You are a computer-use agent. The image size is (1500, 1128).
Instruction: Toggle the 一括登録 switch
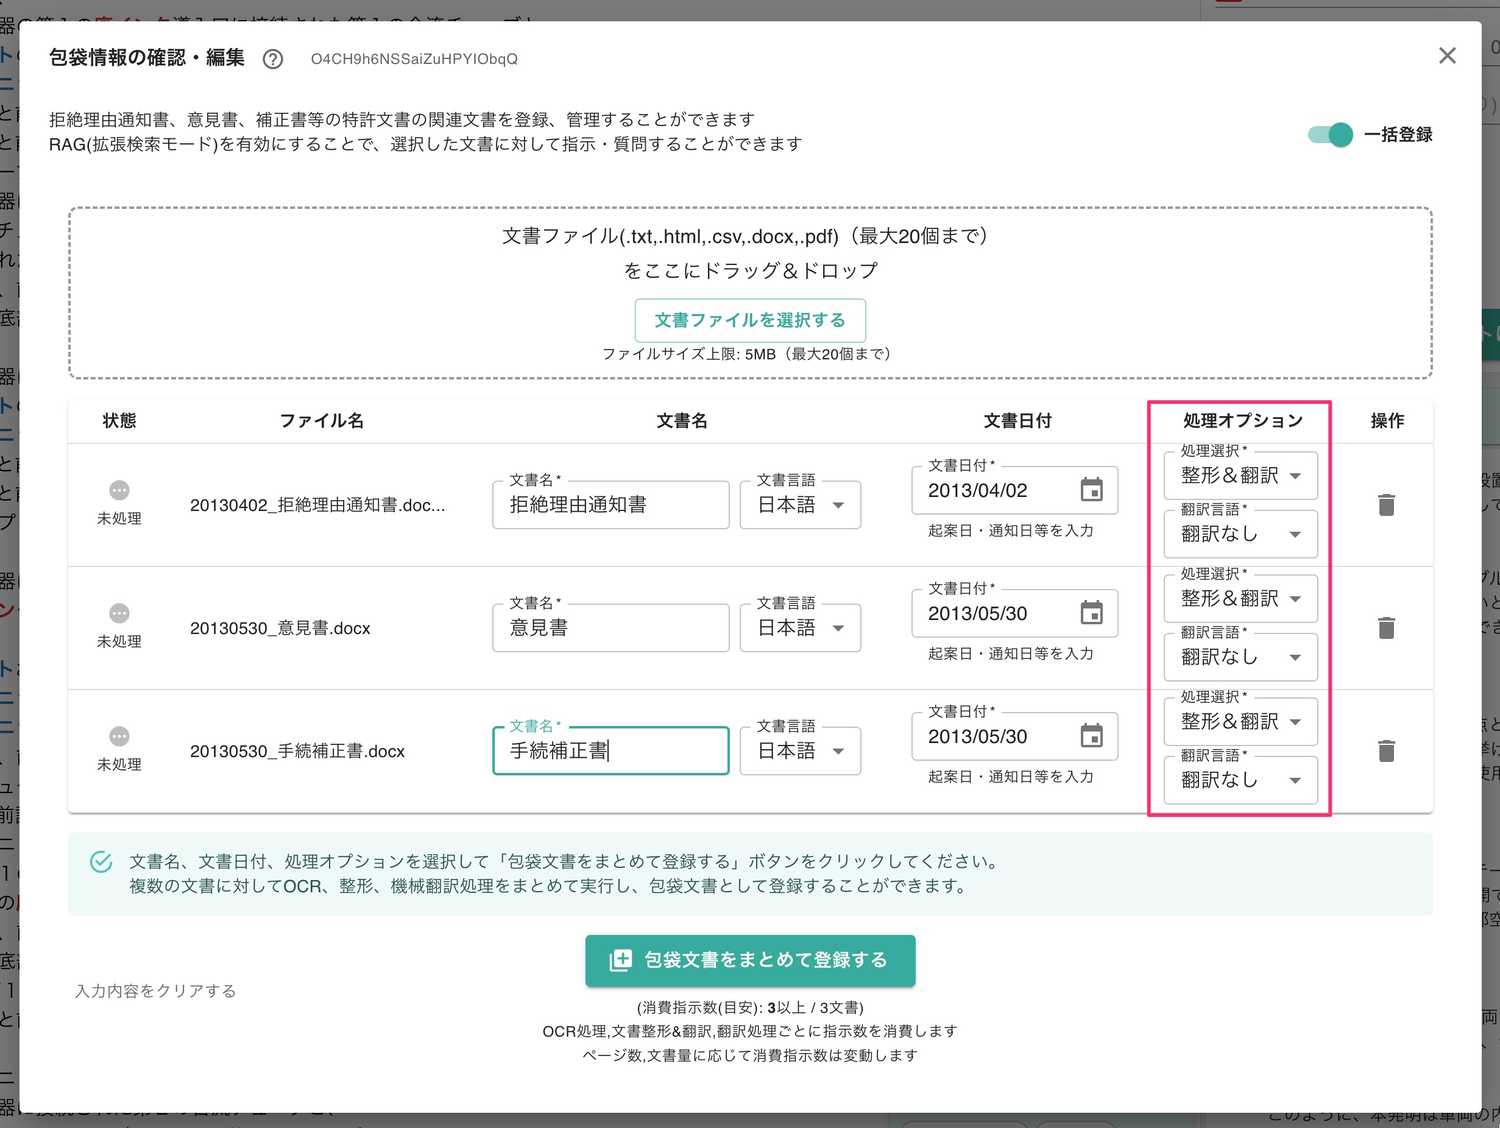tap(1331, 135)
